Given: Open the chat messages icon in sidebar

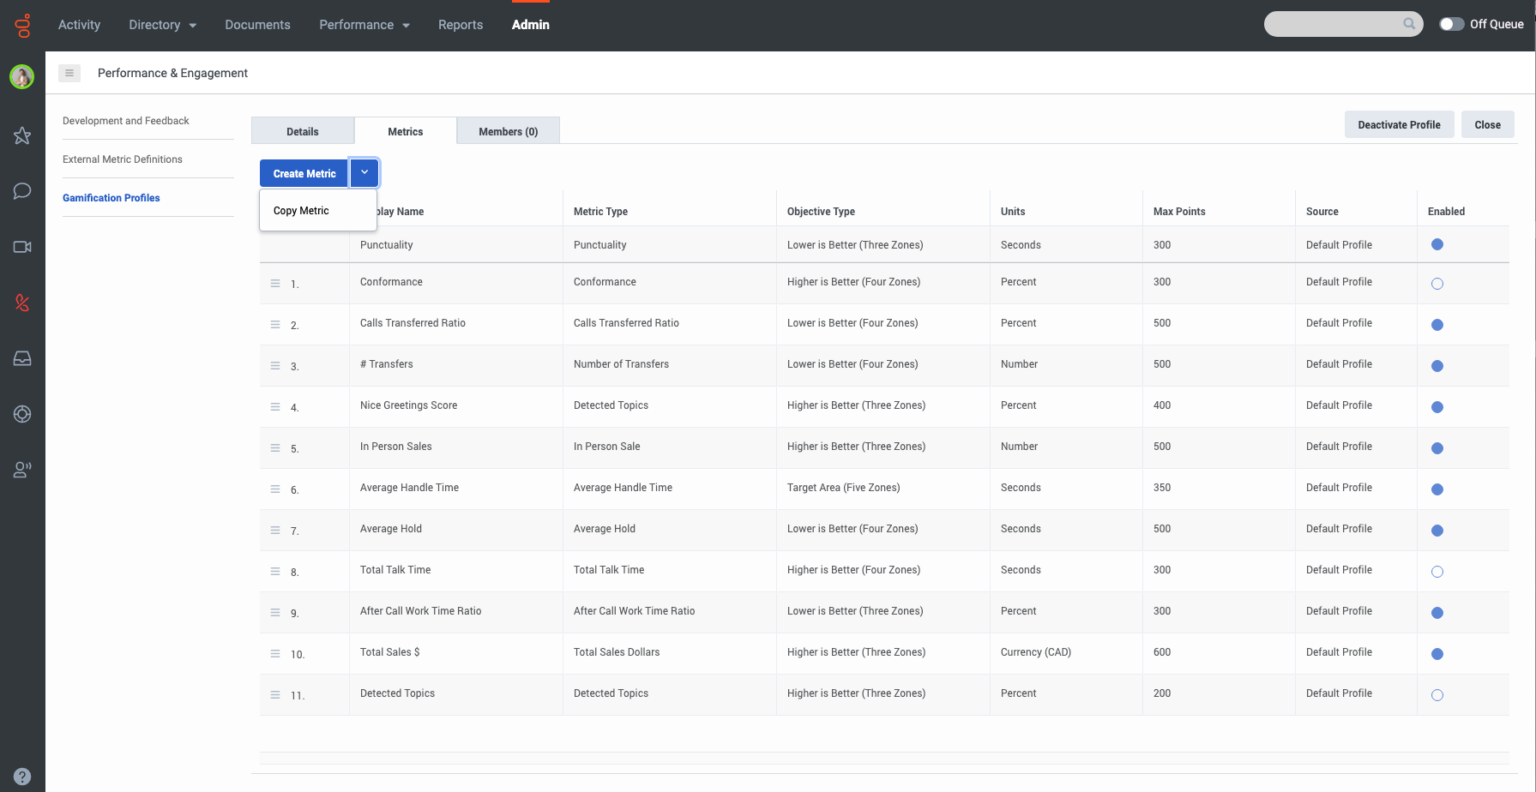Looking at the screenshot, I should coord(22,191).
